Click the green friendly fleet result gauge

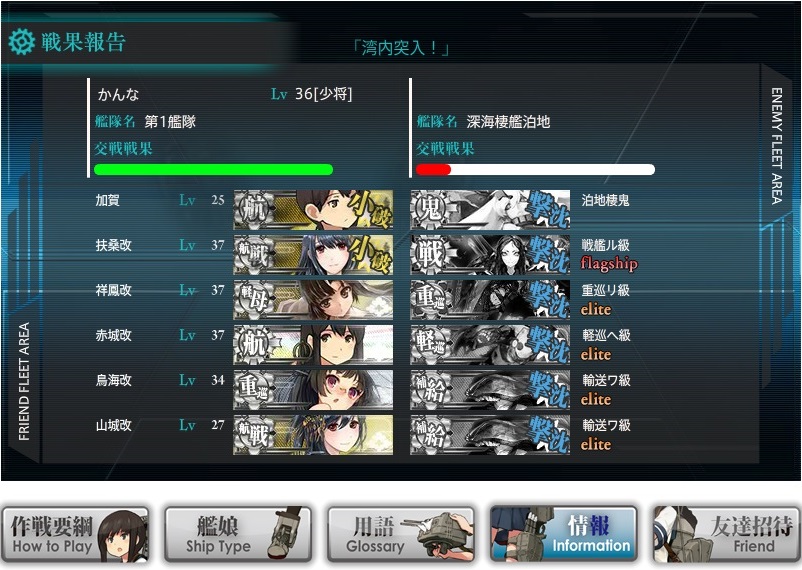click(x=213, y=169)
